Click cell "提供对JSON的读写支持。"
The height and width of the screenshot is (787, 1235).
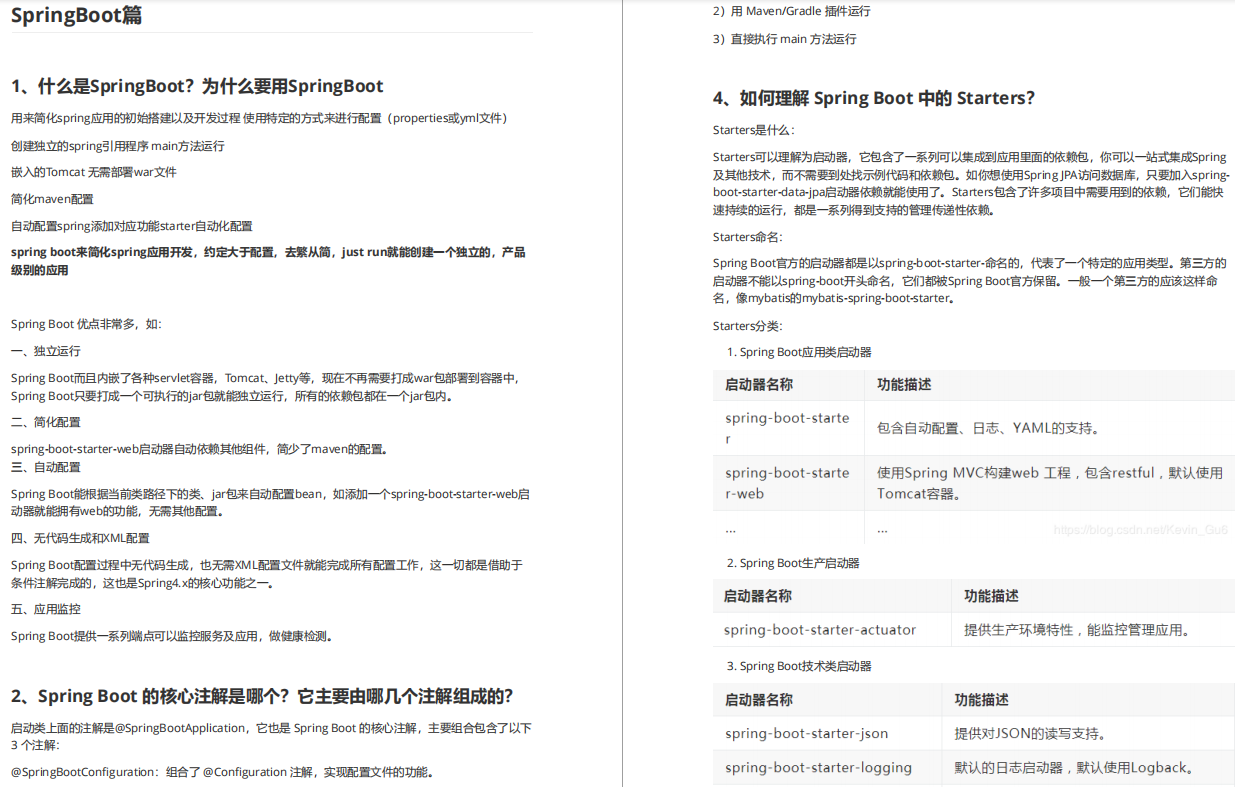[1029, 733]
